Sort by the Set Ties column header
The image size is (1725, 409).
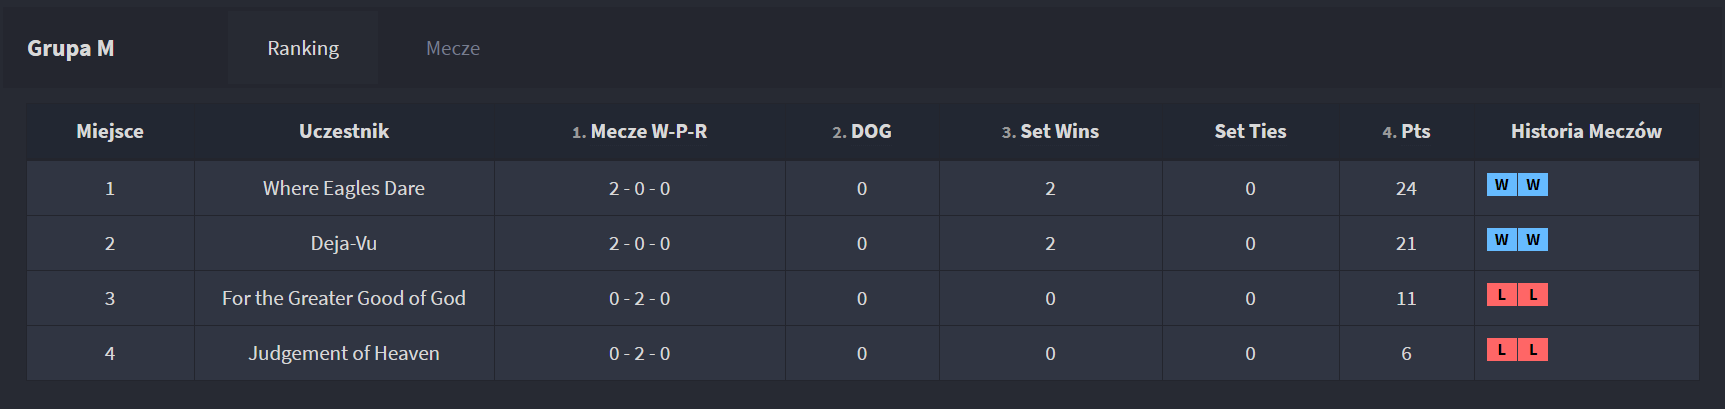click(x=1250, y=131)
